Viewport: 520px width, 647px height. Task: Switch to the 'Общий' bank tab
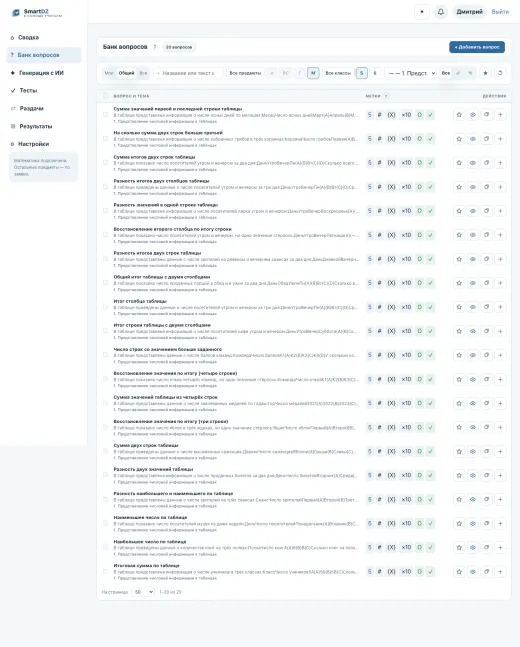click(x=126, y=73)
